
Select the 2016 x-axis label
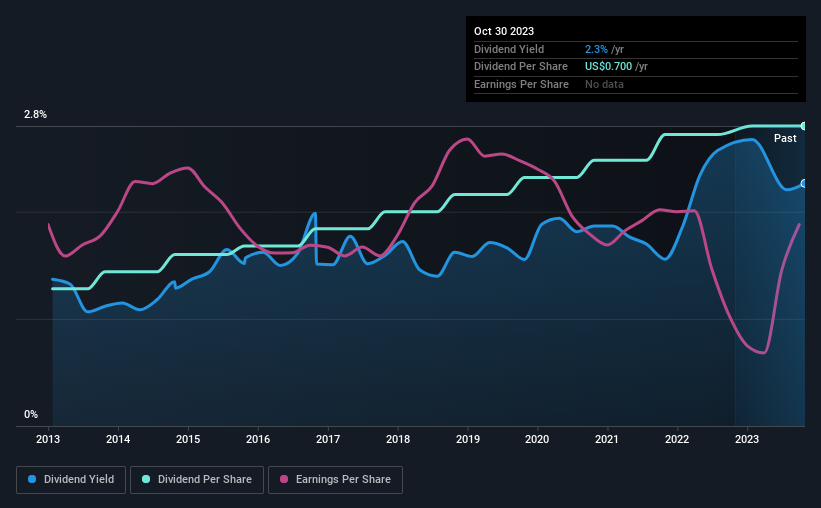pos(258,439)
